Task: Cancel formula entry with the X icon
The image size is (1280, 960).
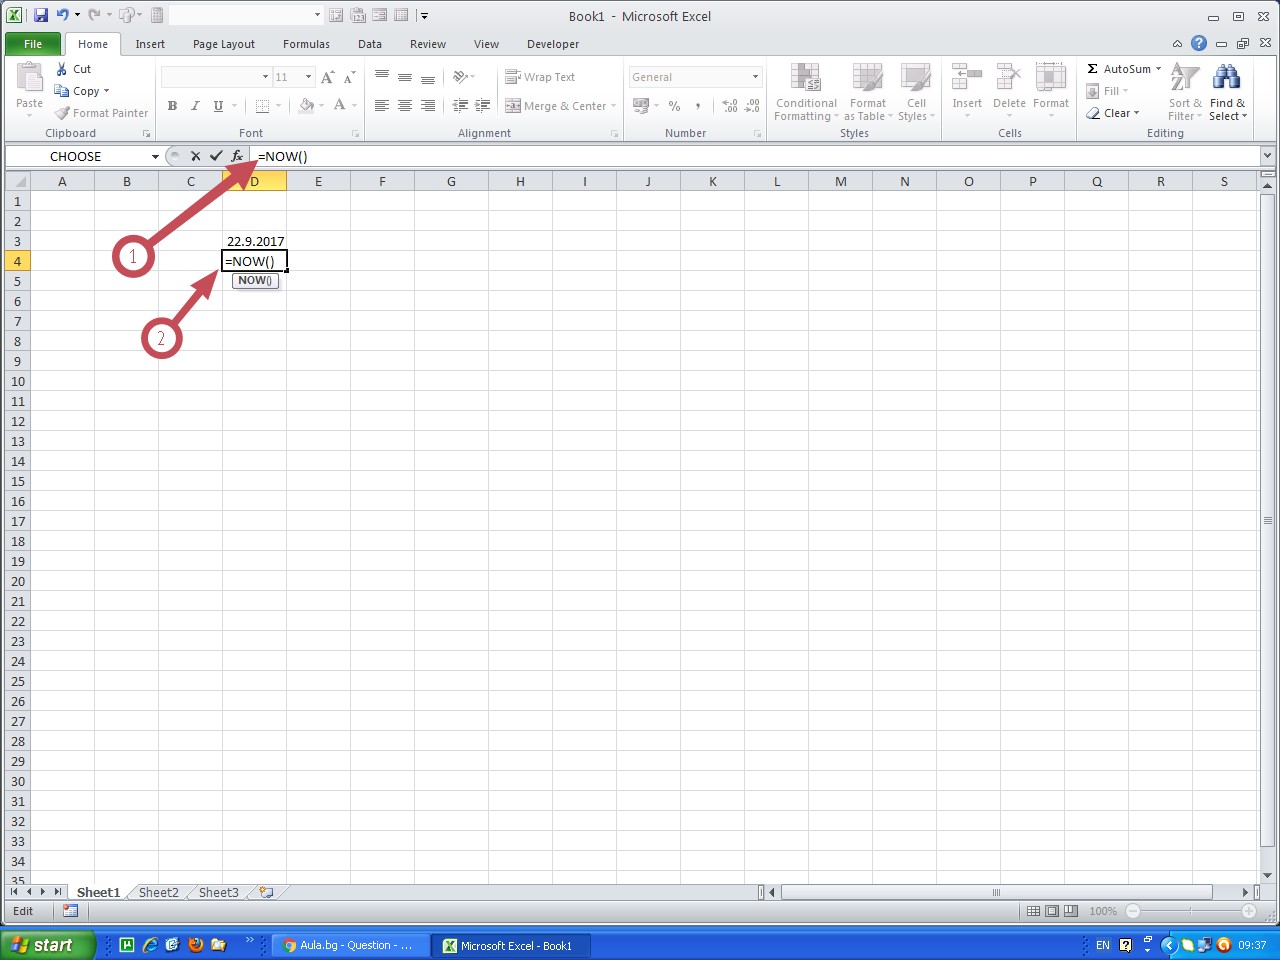Action: pyautogui.click(x=195, y=156)
